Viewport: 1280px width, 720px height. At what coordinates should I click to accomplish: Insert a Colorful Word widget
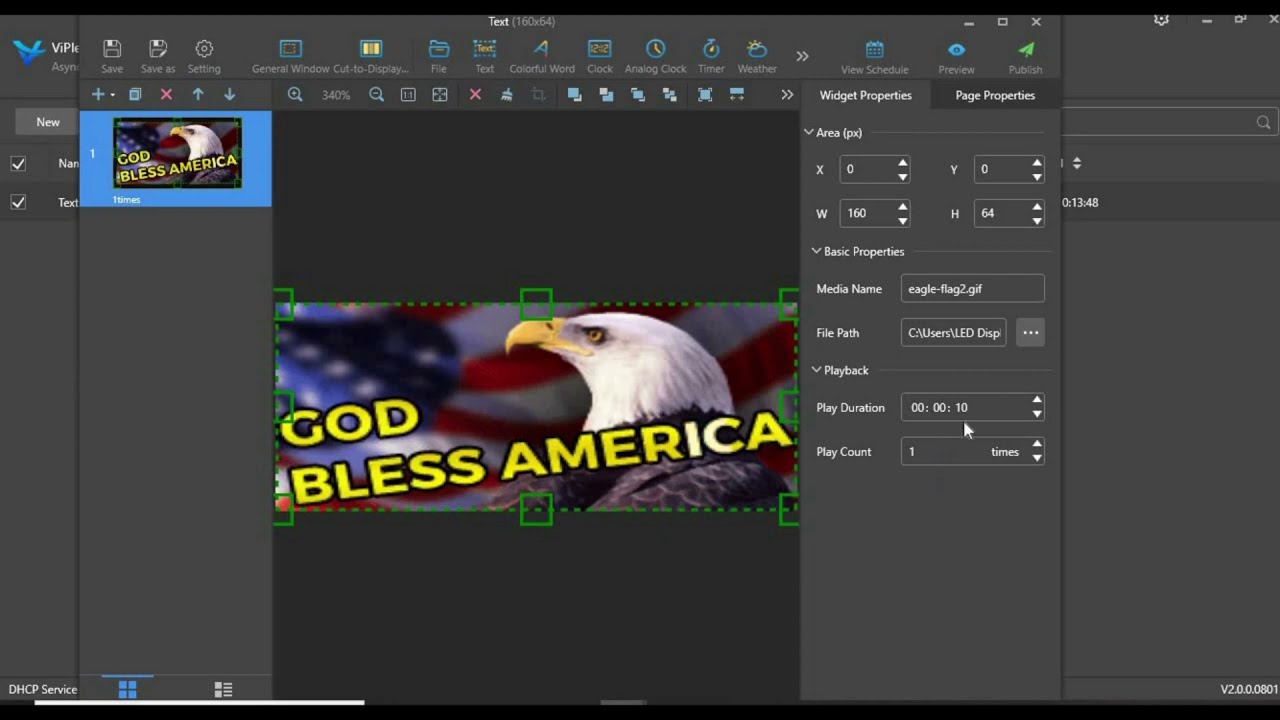pyautogui.click(x=541, y=56)
